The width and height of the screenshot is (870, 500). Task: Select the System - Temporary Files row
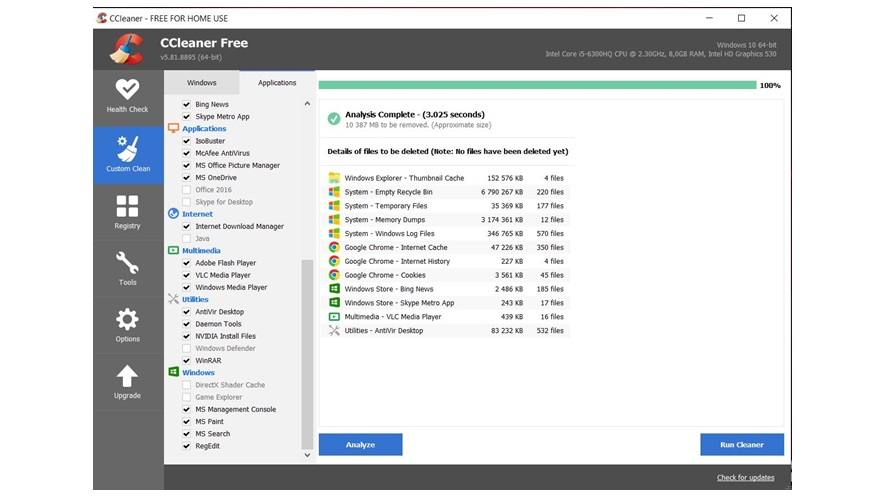tap(446, 205)
